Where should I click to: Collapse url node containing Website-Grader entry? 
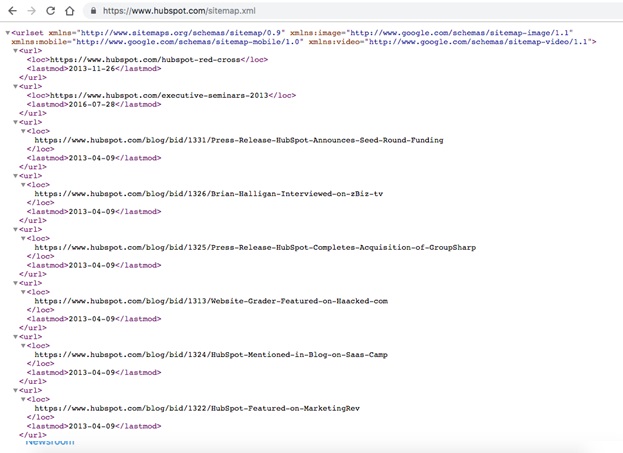pyautogui.click(x=15, y=283)
